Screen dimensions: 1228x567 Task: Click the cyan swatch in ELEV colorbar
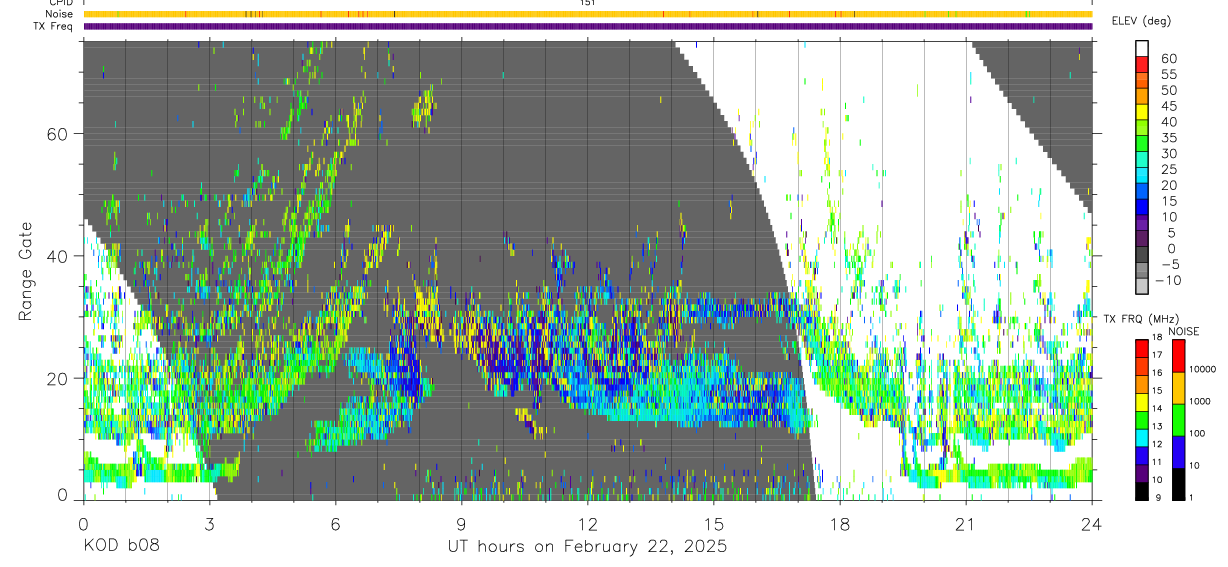pyautogui.click(x=1142, y=175)
